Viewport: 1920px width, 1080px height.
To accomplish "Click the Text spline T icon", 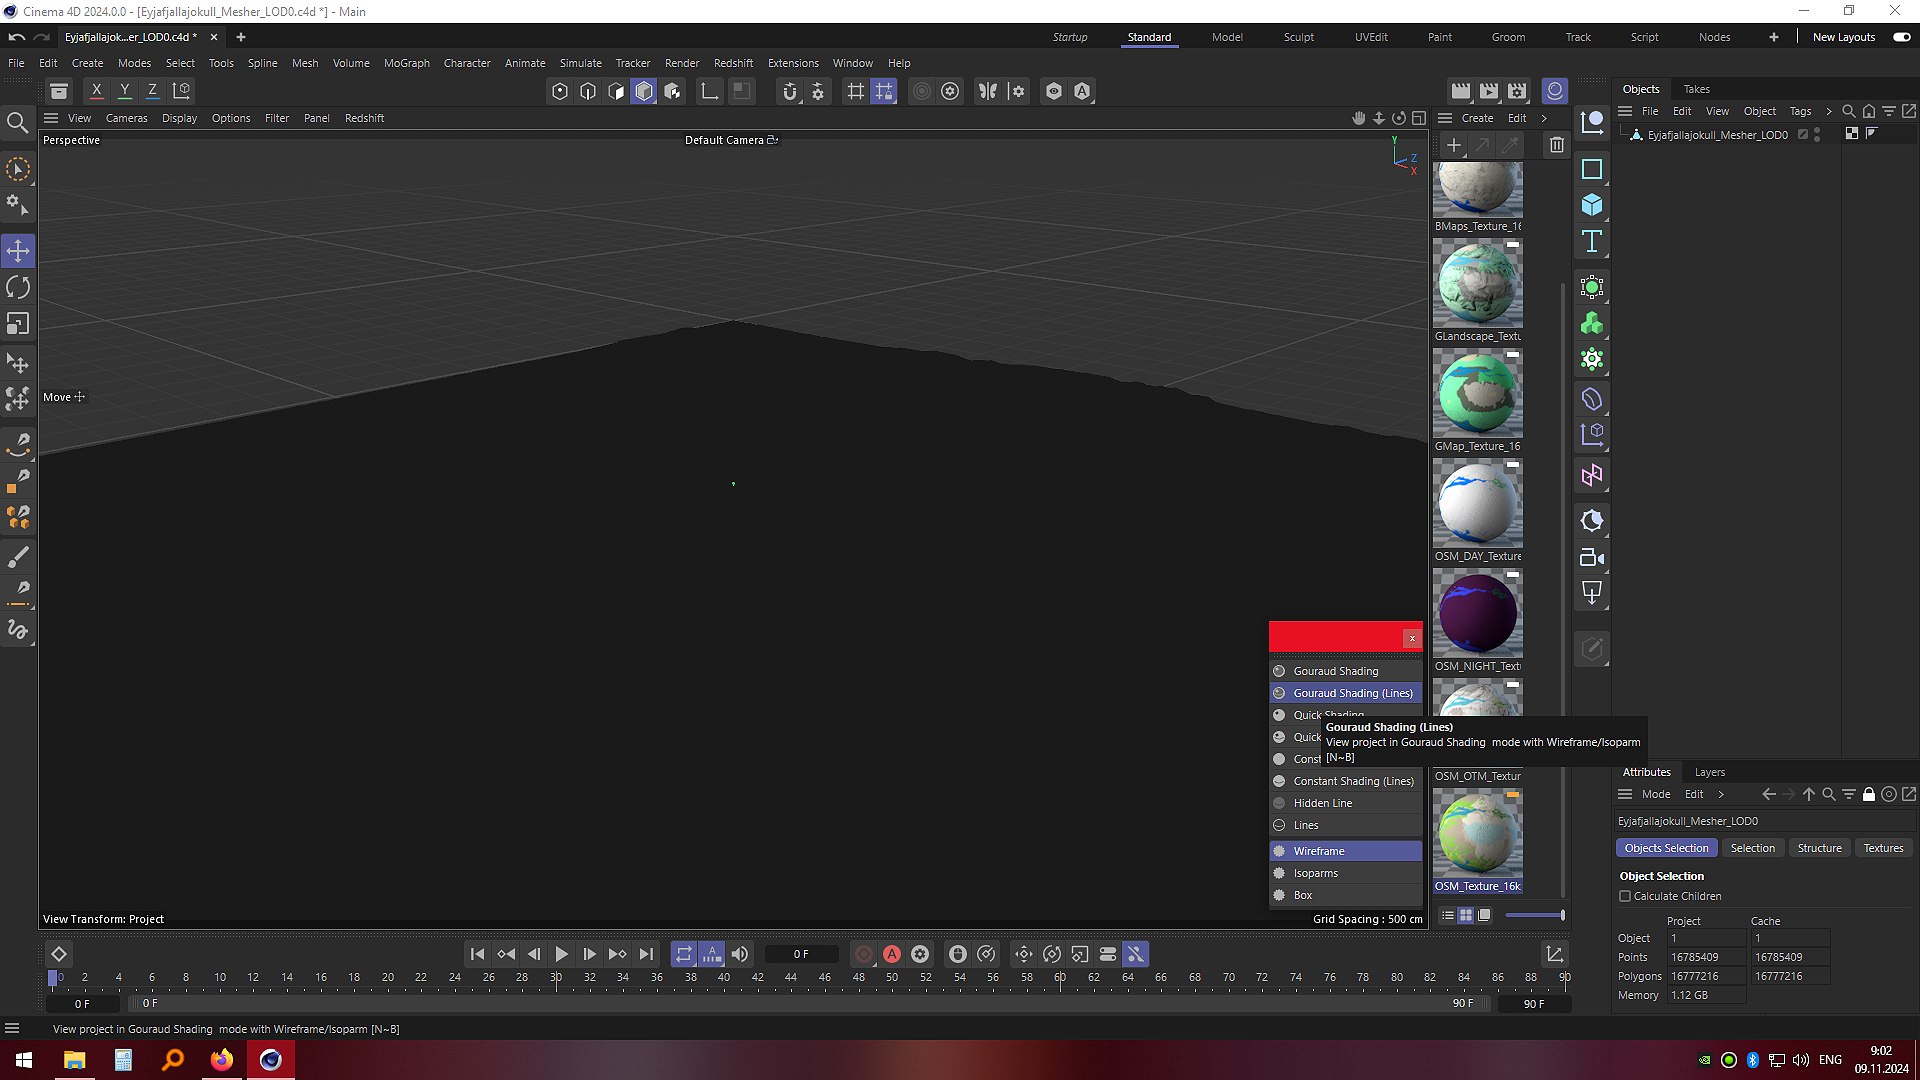I will [x=1592, y=241].
